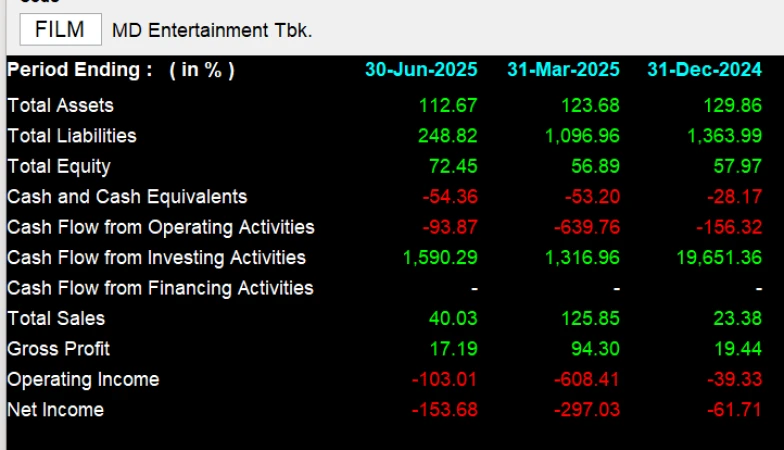Select the Total Liabilities row label
Screen dimensions: 784x450
[x=72, y=135]
